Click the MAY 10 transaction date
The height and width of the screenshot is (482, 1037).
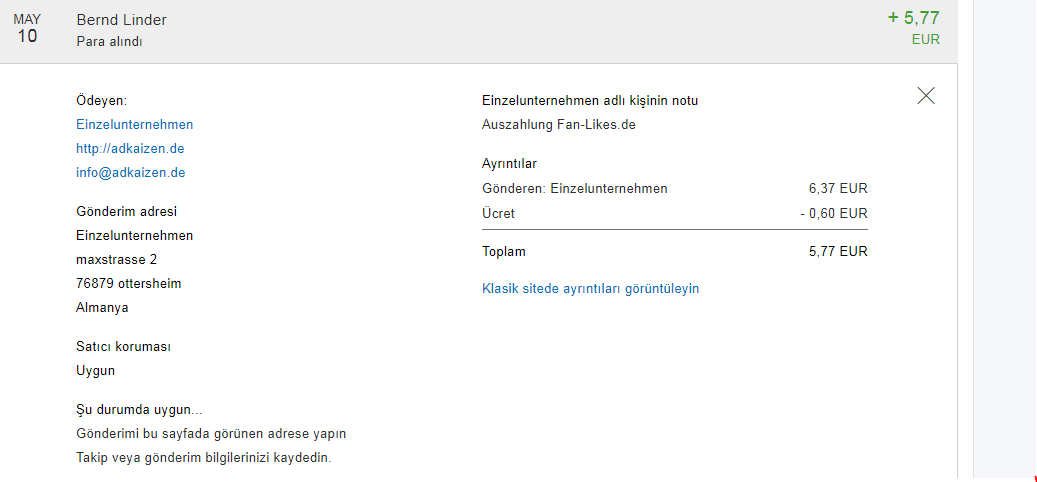pos(27,29)
